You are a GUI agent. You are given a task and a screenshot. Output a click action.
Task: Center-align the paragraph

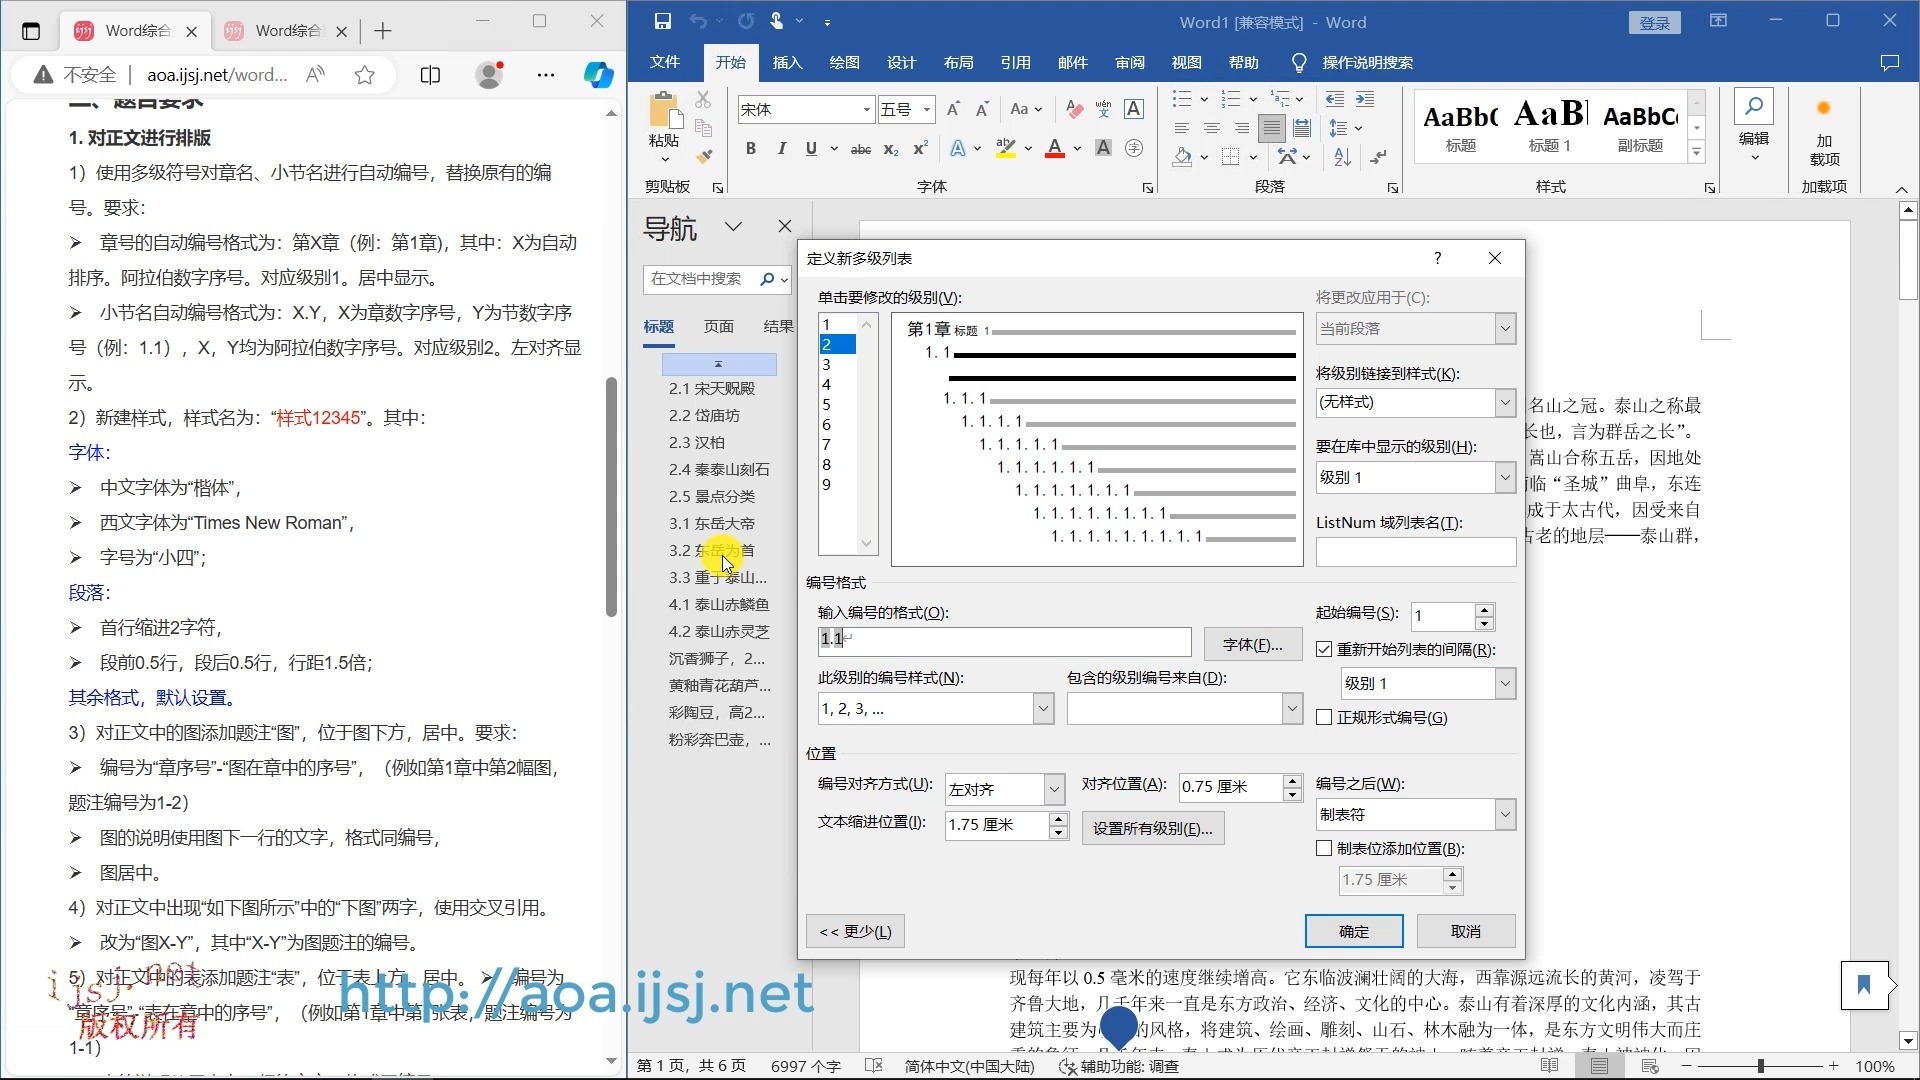[1211, 128]
